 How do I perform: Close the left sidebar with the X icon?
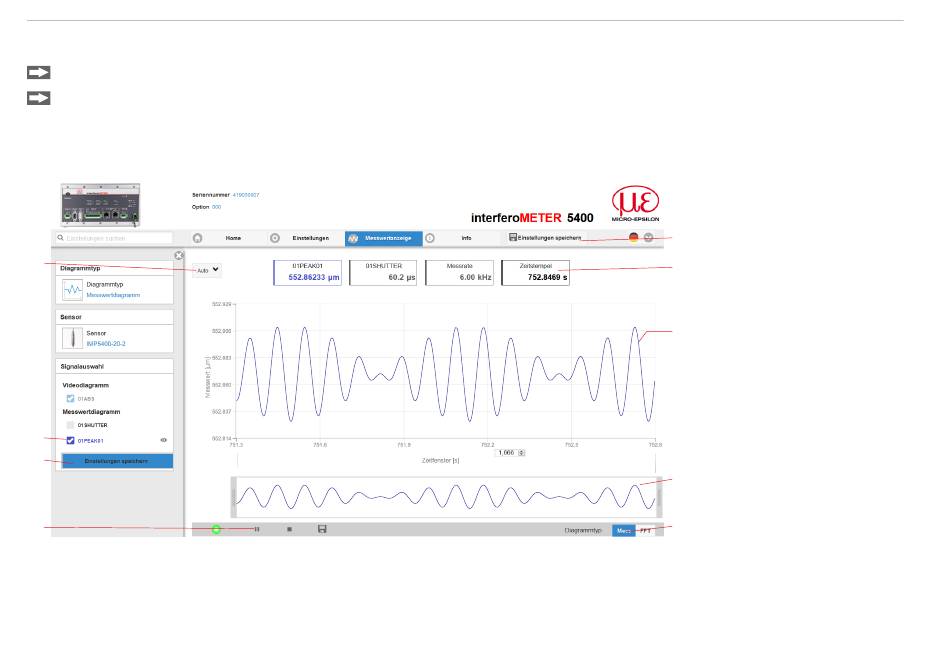click(179, 256)
